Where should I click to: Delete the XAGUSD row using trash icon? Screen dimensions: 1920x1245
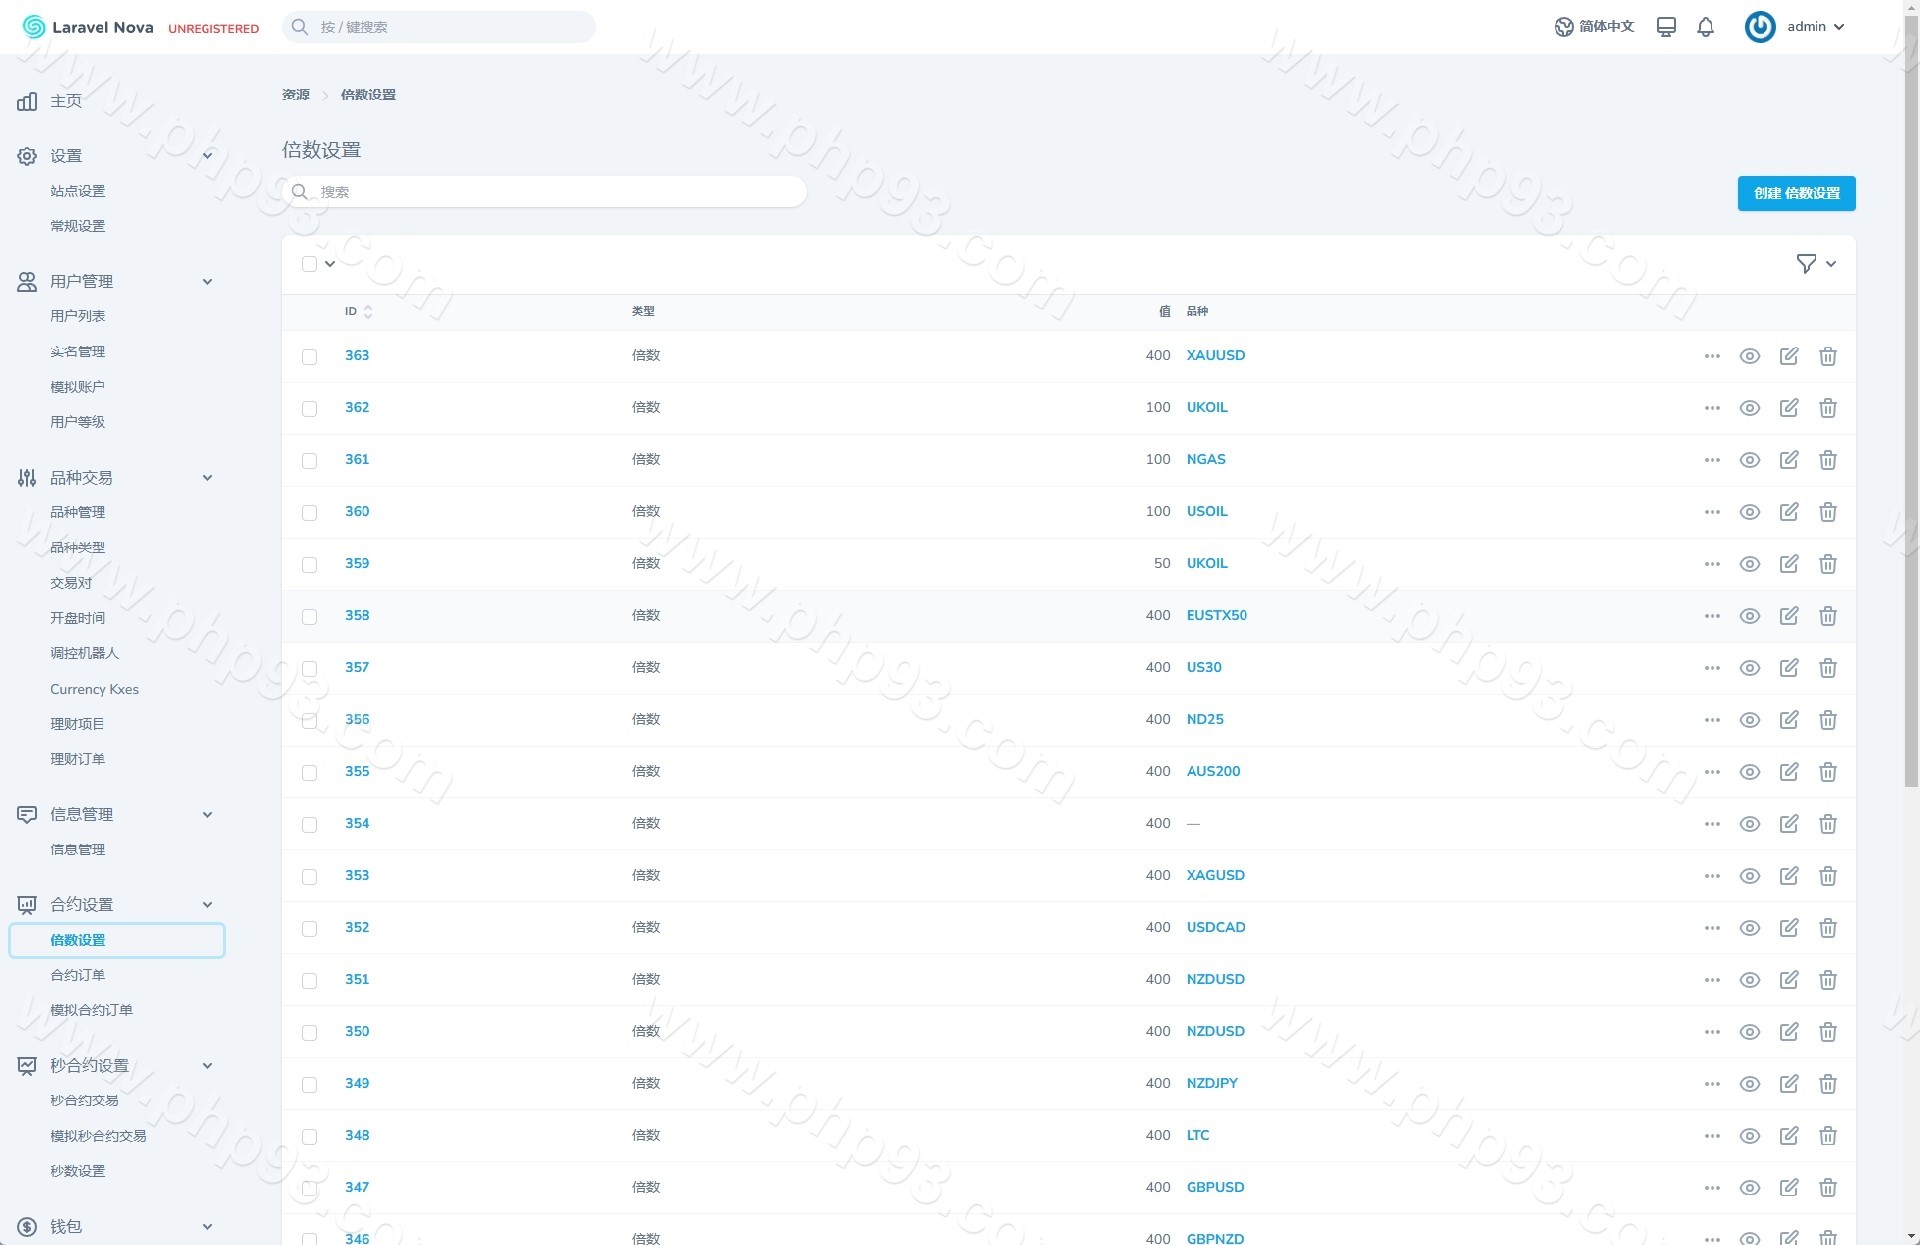1827,876
